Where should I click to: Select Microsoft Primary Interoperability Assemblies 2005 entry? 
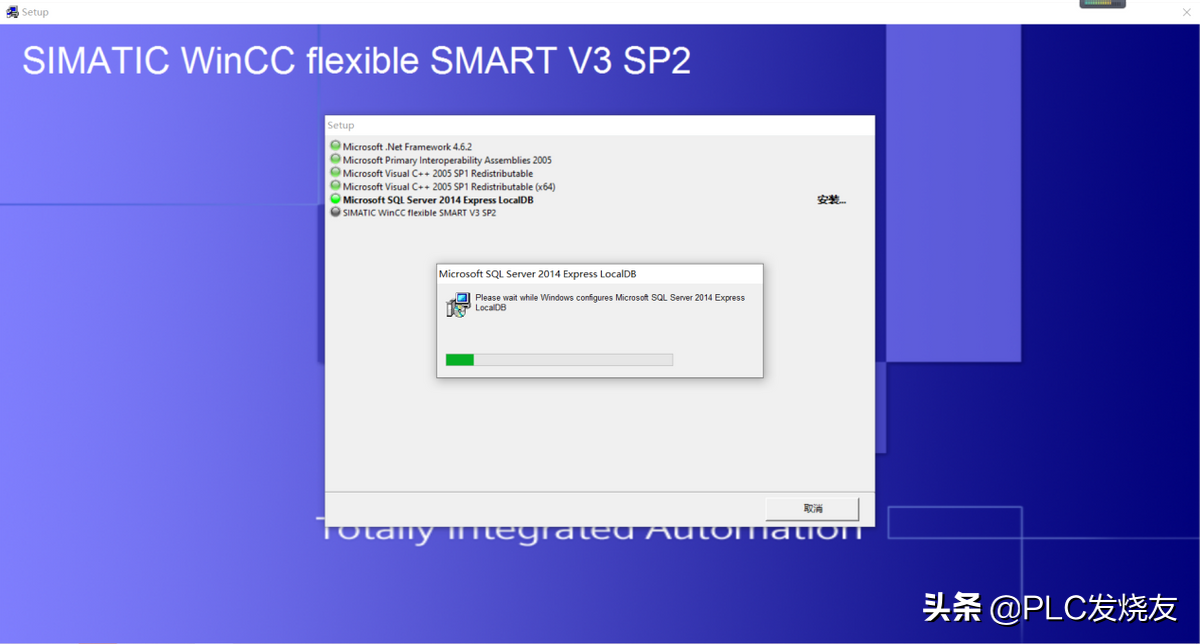click(447, 160)
